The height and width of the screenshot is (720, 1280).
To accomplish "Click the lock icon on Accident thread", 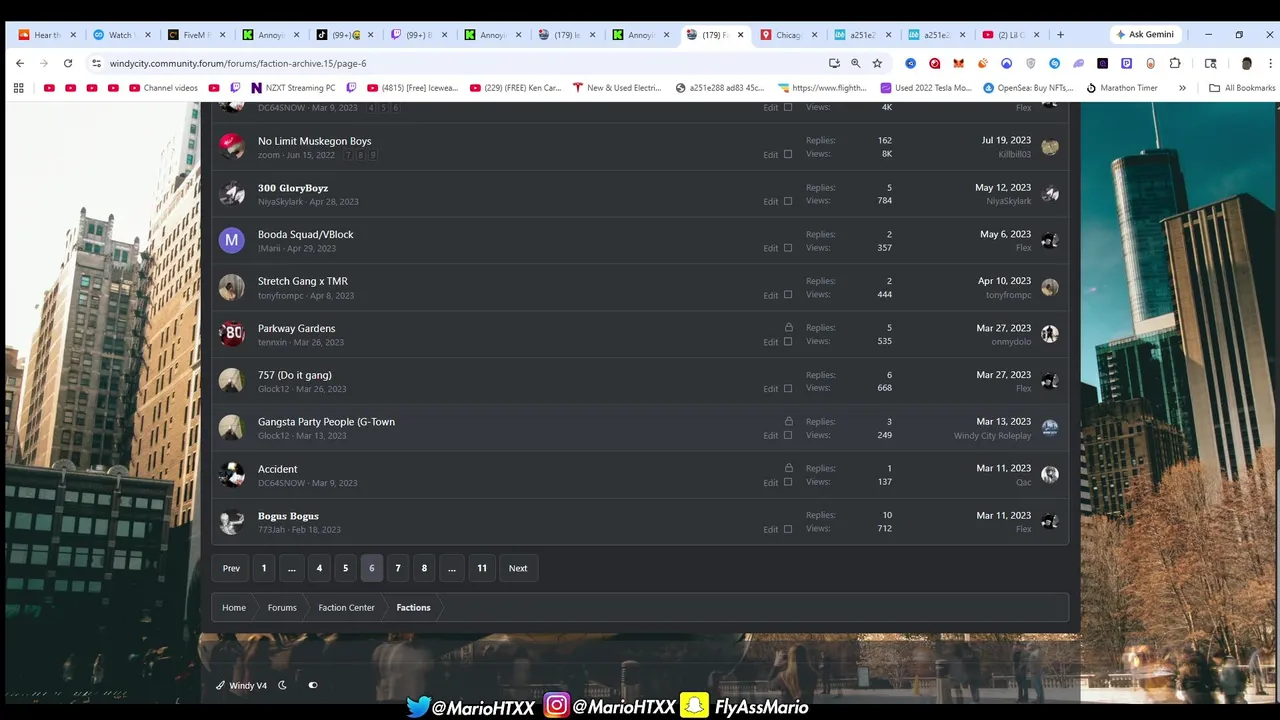I will coord(788,468).
